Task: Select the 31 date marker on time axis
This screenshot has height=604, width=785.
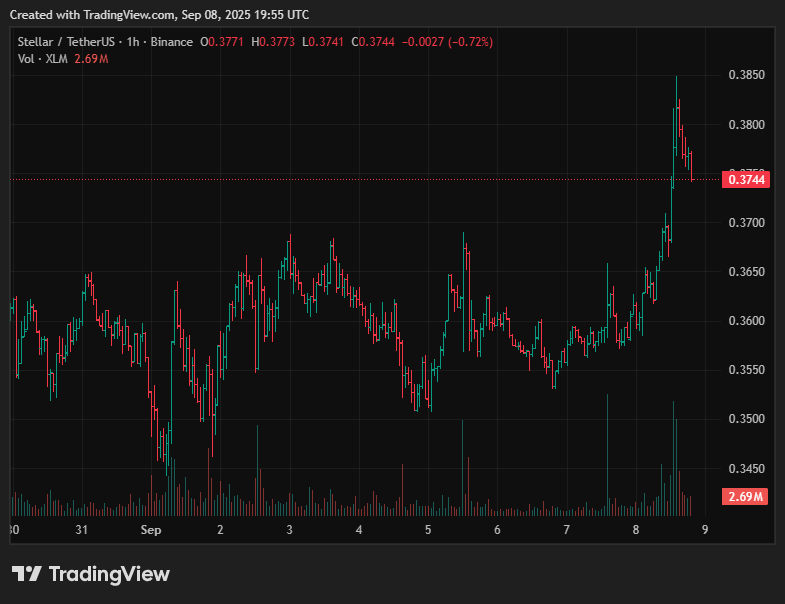Action: (x=82, y=529)
